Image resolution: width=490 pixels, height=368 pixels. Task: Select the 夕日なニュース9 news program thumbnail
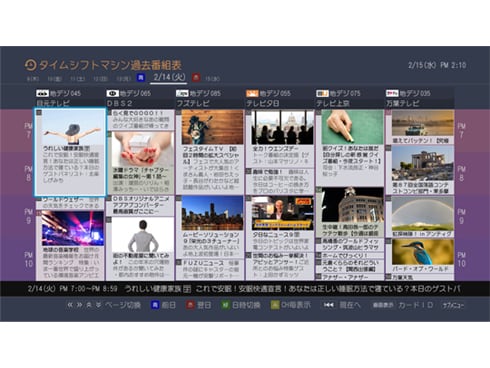coord(282,213)
